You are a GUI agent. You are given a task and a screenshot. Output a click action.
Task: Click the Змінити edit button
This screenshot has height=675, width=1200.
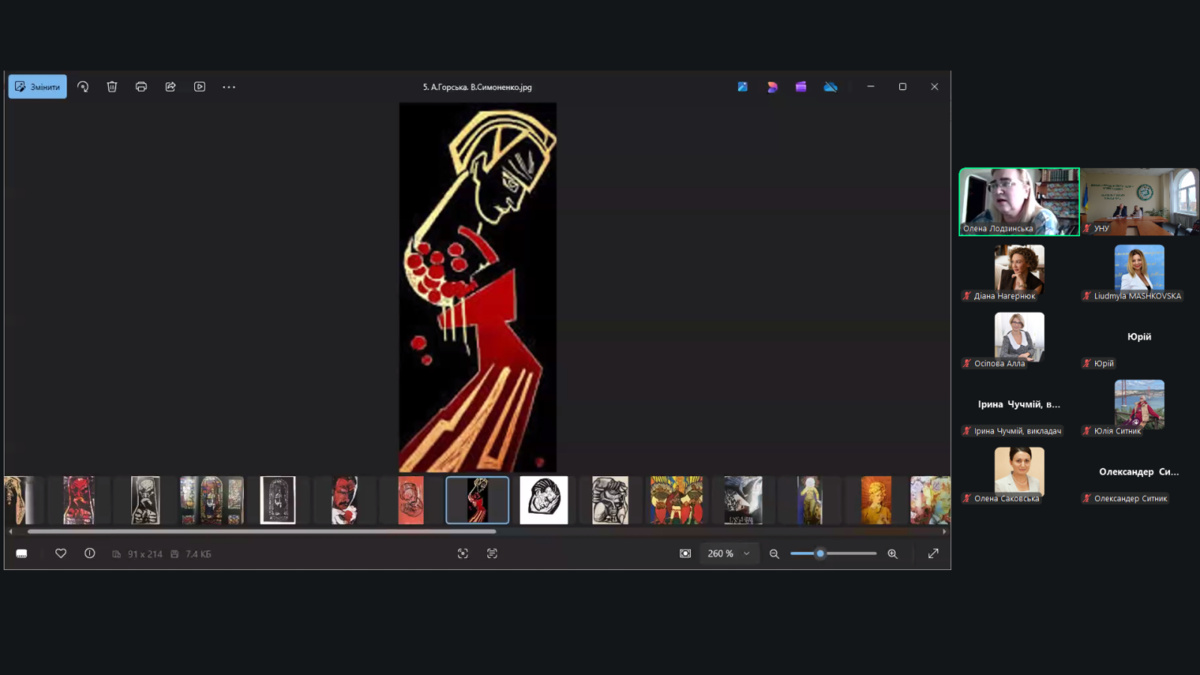click(x=38, y=87)
